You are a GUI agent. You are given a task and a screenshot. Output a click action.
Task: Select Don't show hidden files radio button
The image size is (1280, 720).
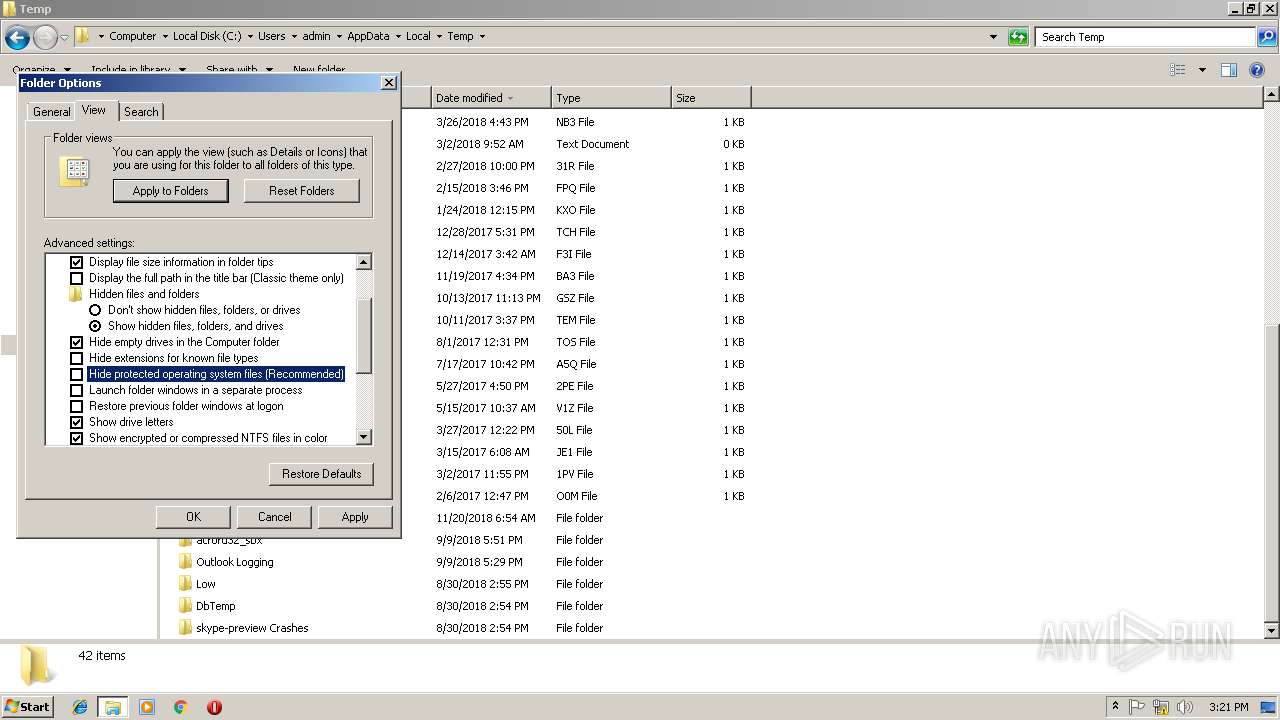click(95, 310)
